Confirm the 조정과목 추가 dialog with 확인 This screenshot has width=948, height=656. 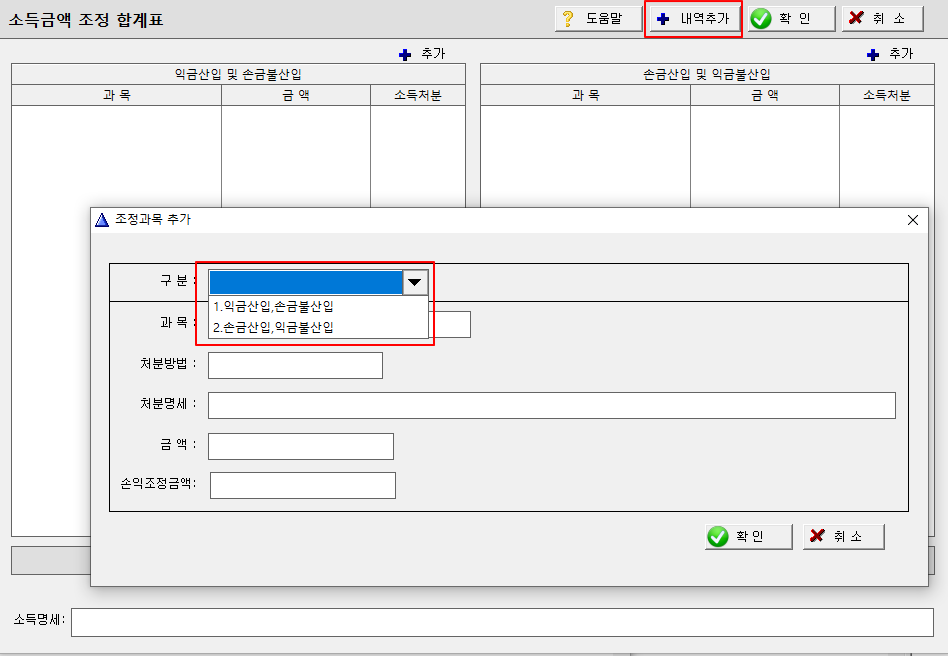748,536
